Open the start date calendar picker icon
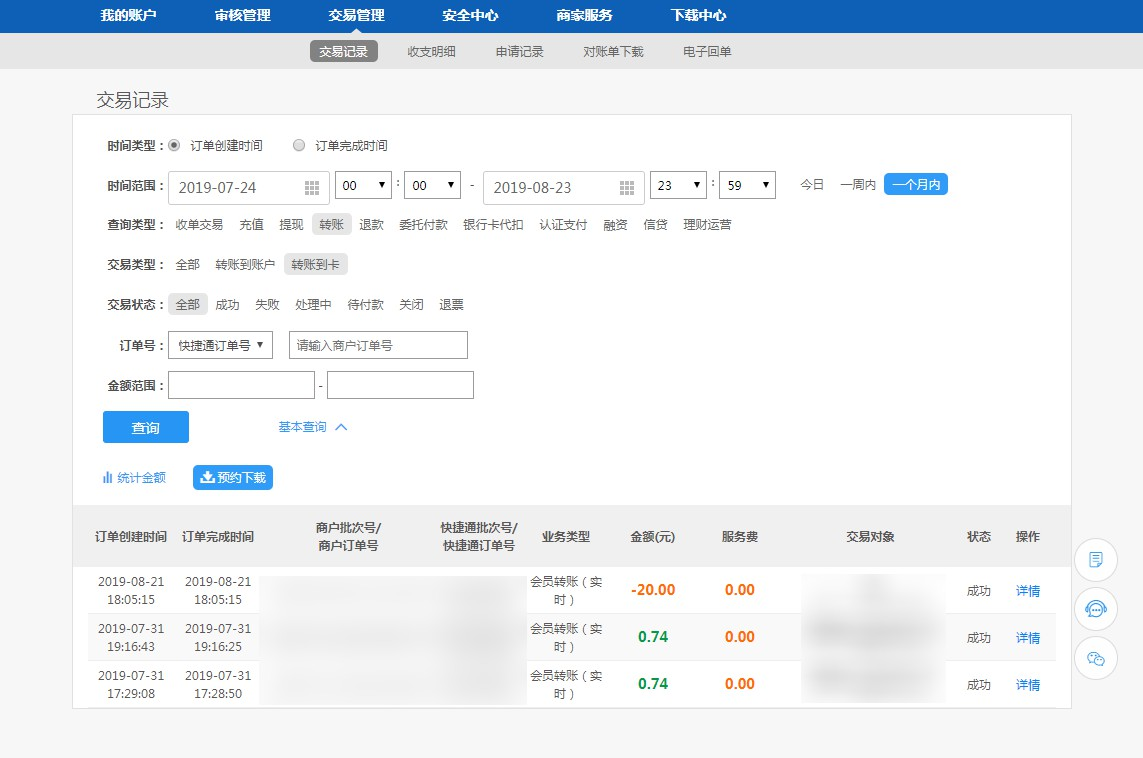Screen dimensions: 1143x758 312,188
